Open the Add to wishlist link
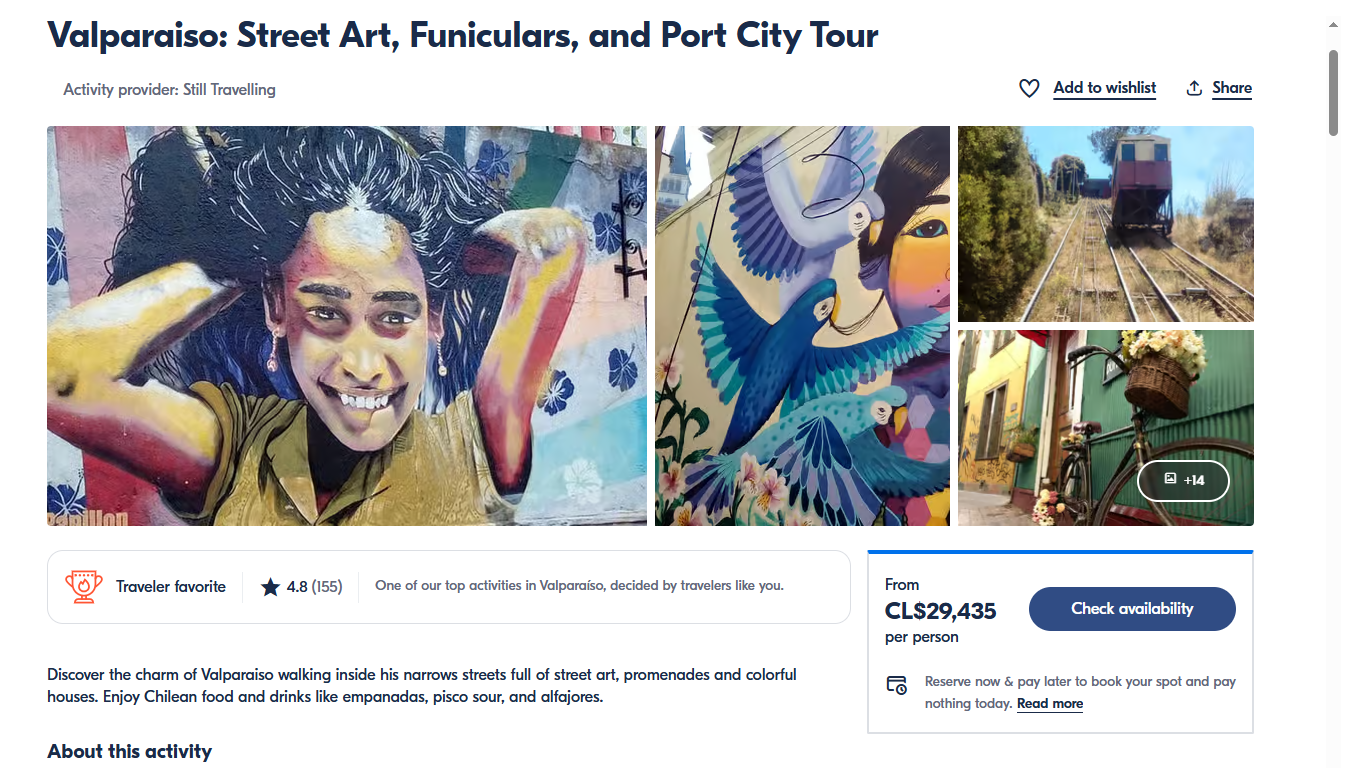 [x=1104, y=88]
